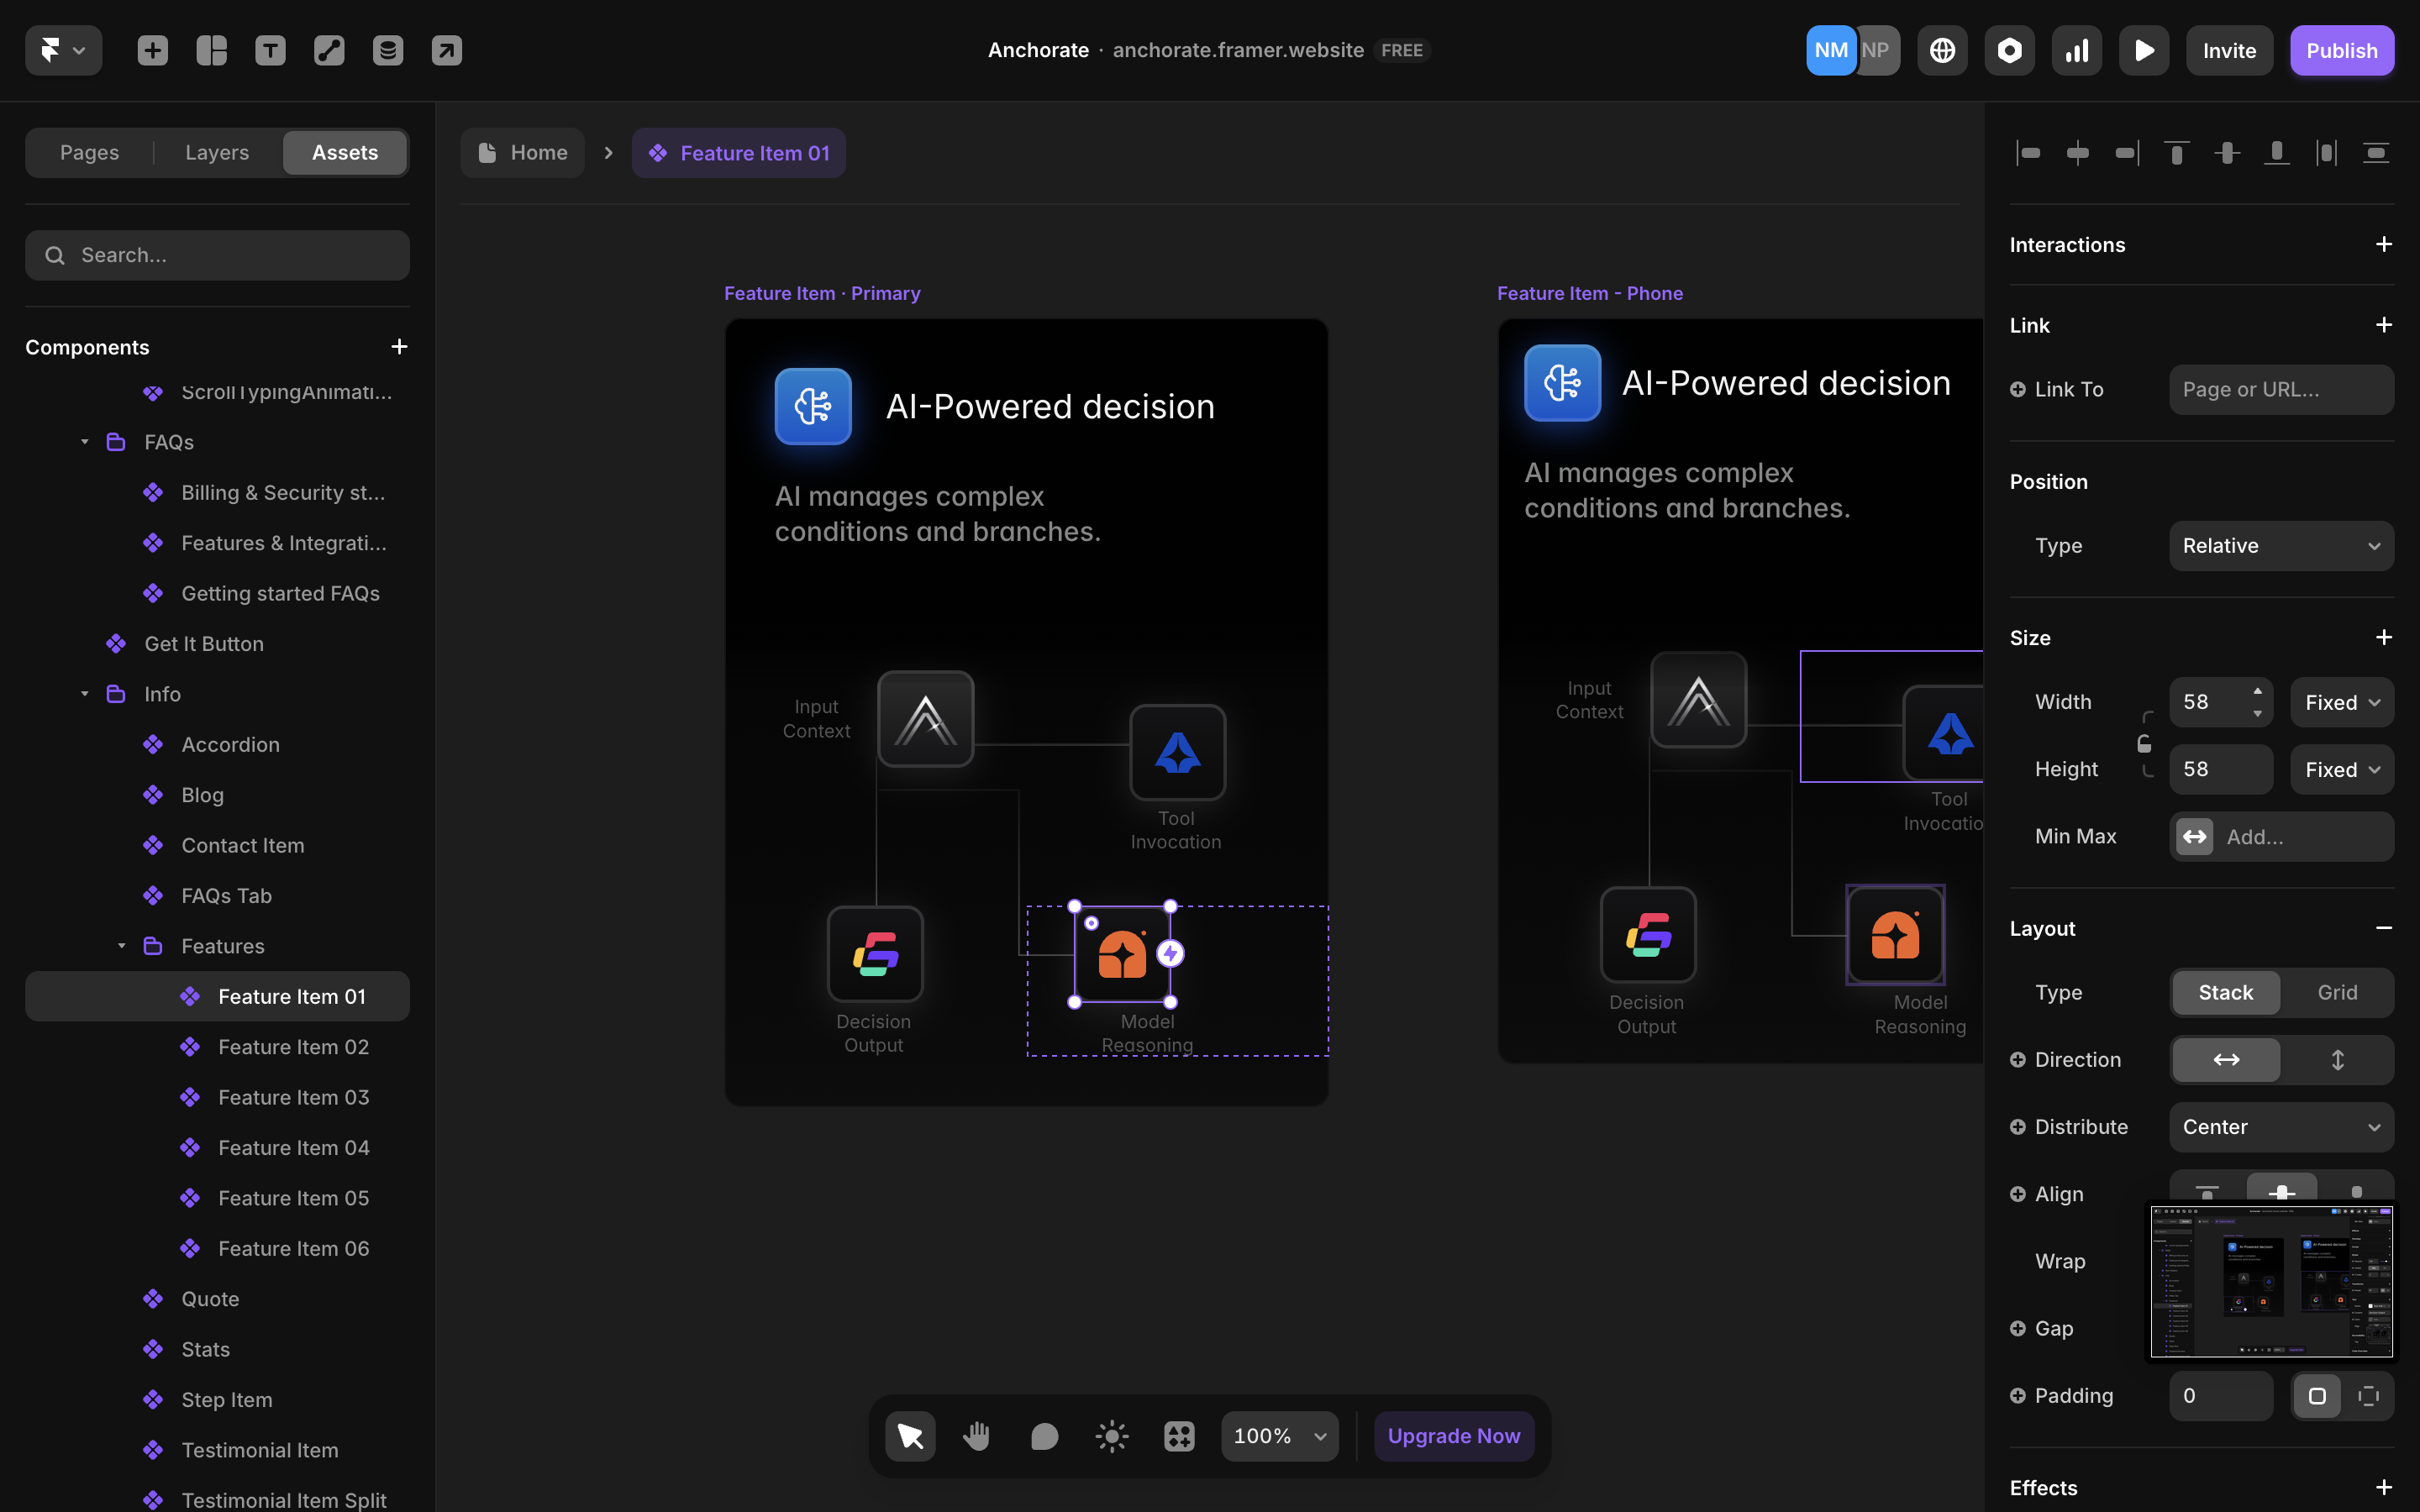
Task: Set Direction to vertical
Action: point(2337,1059)
